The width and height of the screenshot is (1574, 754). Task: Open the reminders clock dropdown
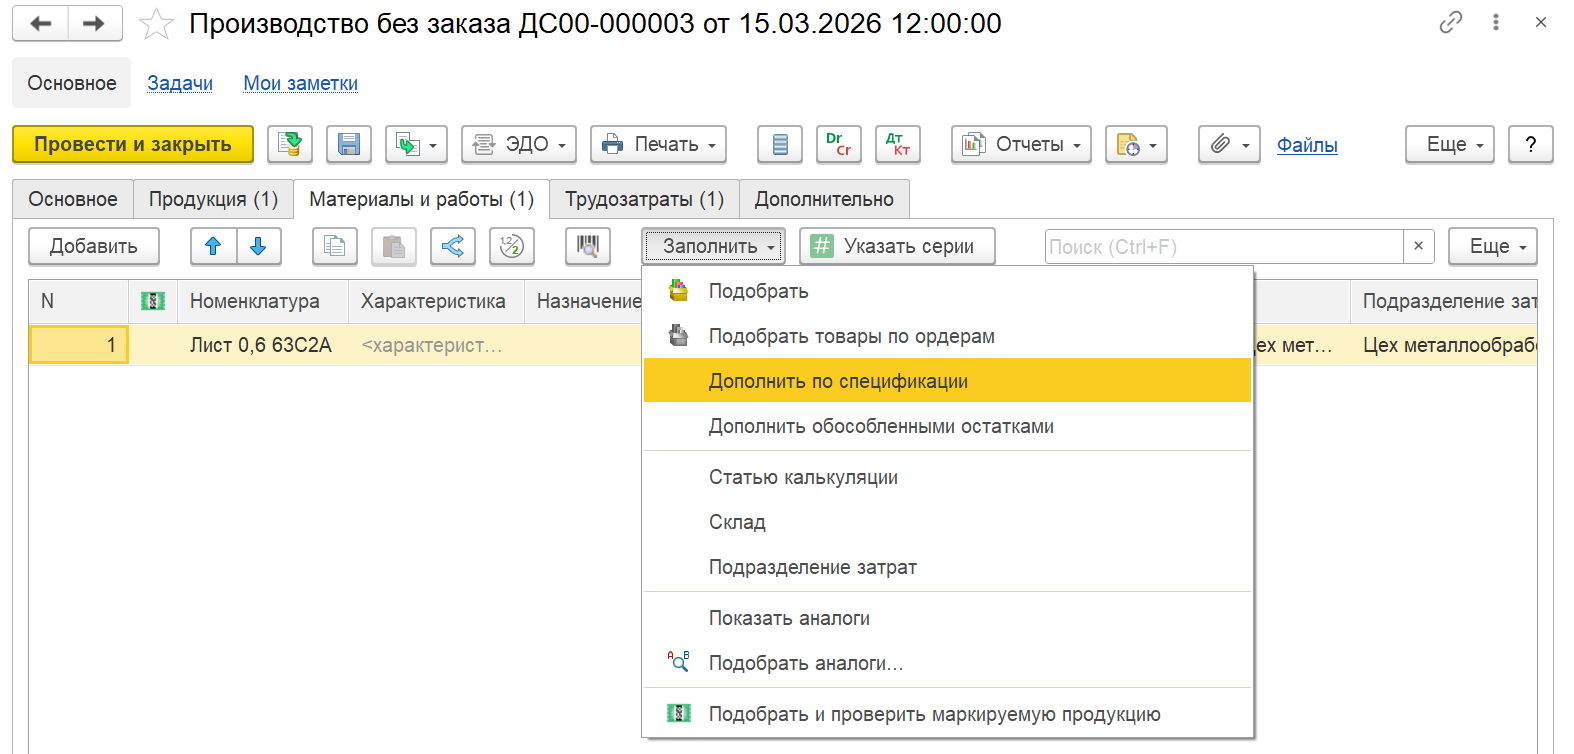(x=1136, y=144)
